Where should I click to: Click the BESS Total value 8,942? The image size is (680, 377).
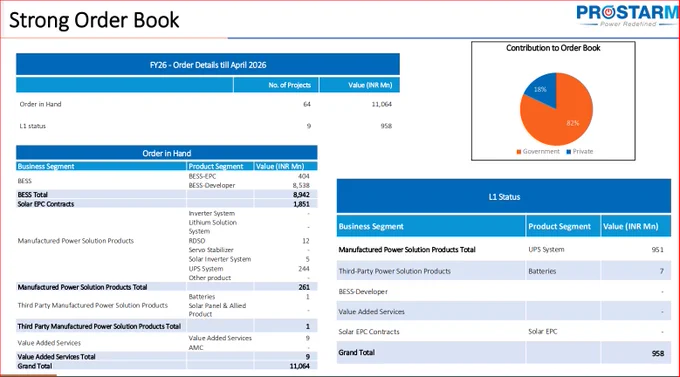301,195
